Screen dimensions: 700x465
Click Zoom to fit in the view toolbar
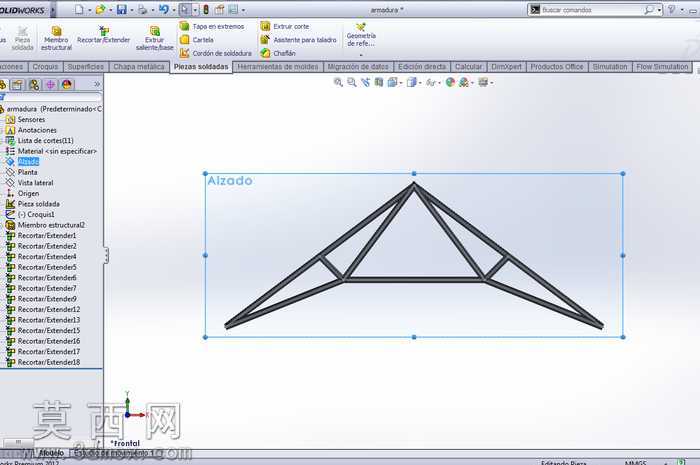click(338, 82)
